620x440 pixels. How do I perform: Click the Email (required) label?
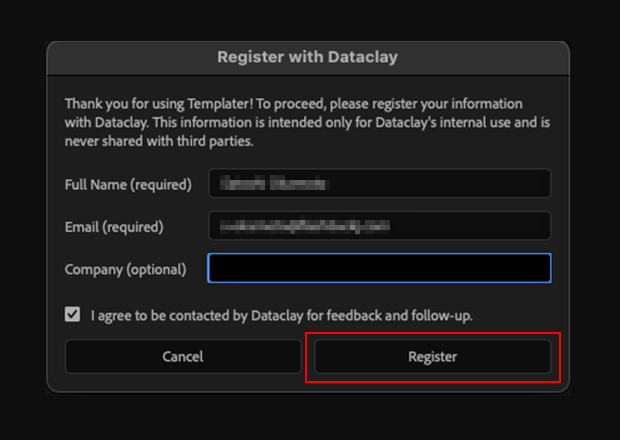pos(113,227)
